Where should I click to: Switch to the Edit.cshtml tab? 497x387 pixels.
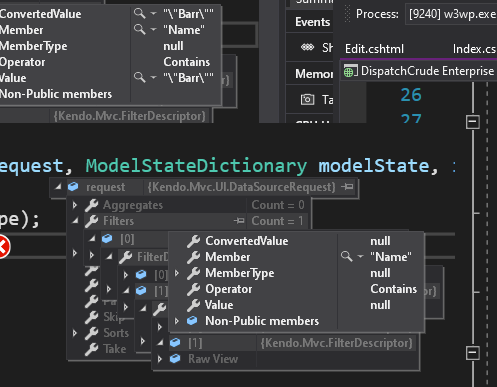[x=374, y=49]
